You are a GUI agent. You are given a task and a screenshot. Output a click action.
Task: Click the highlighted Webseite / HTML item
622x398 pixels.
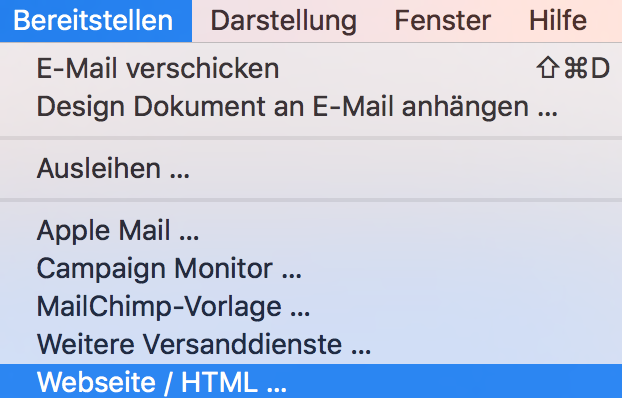click(311, 381)
